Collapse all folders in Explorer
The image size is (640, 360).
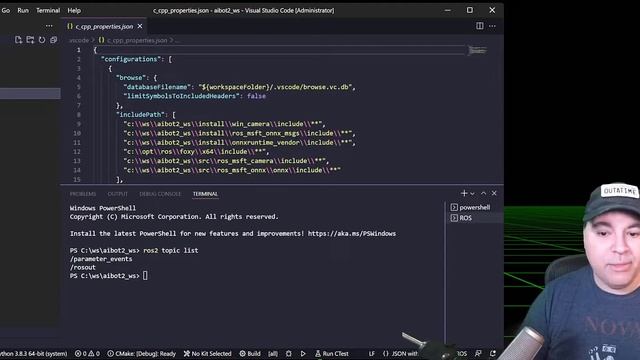[53, 40]
